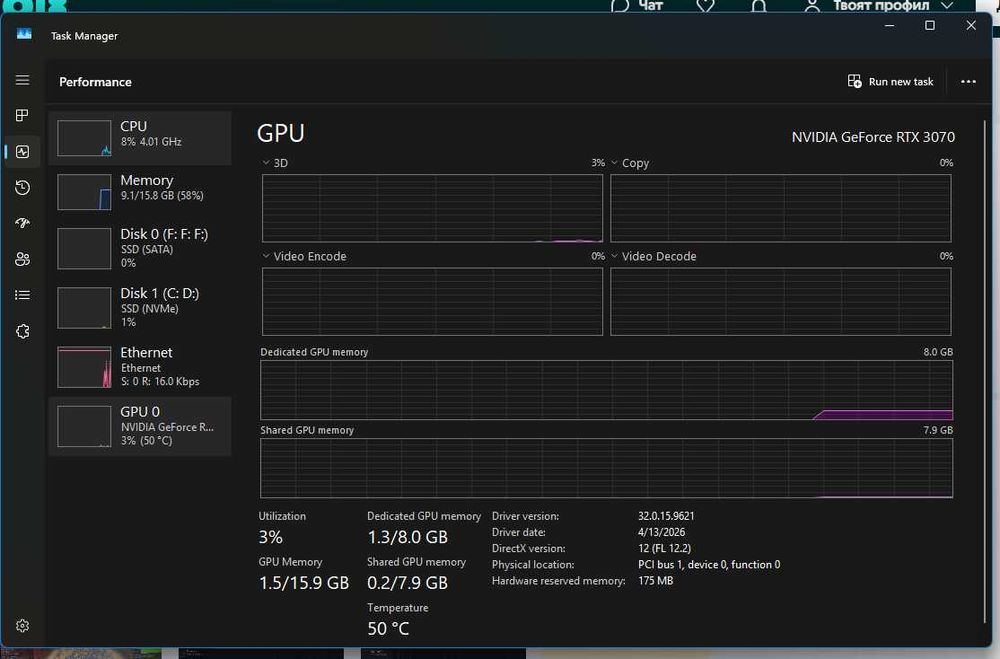This screenshot has width=1000, height=659.
Task: Click the Task Manager app icon in title bar
Action: click(24, 34)
